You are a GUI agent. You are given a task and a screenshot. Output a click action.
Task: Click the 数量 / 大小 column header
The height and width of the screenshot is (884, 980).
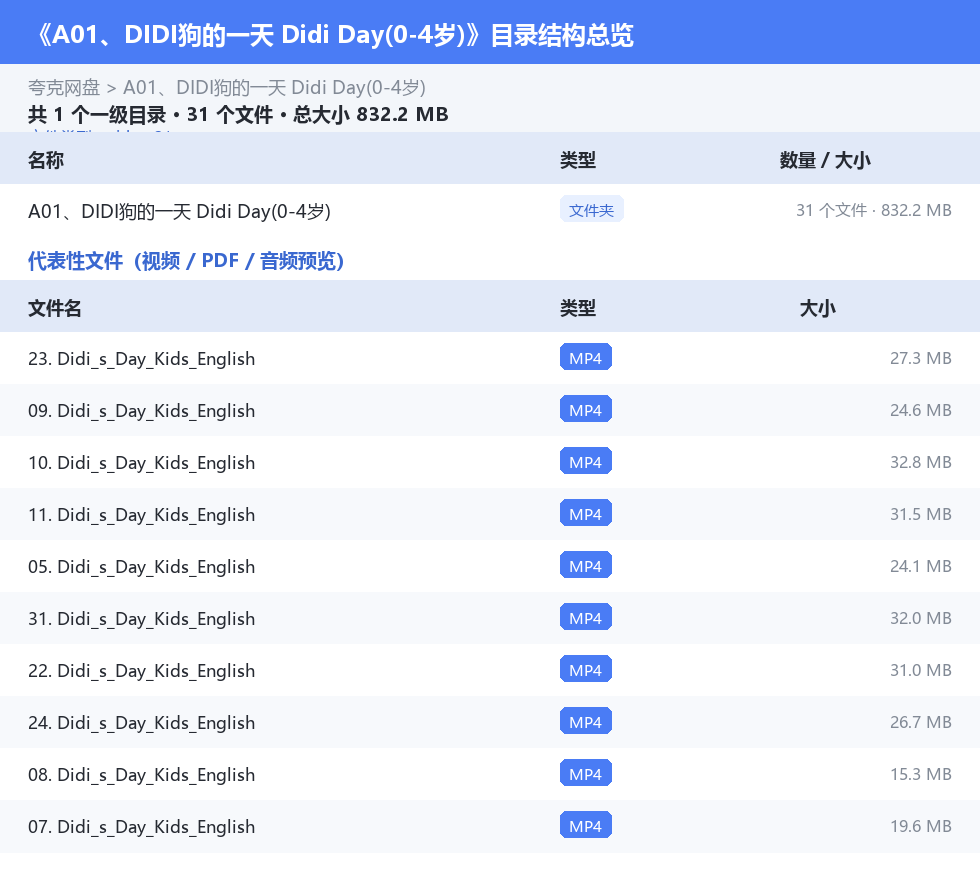pyautogui.click(x=825, y=160)
